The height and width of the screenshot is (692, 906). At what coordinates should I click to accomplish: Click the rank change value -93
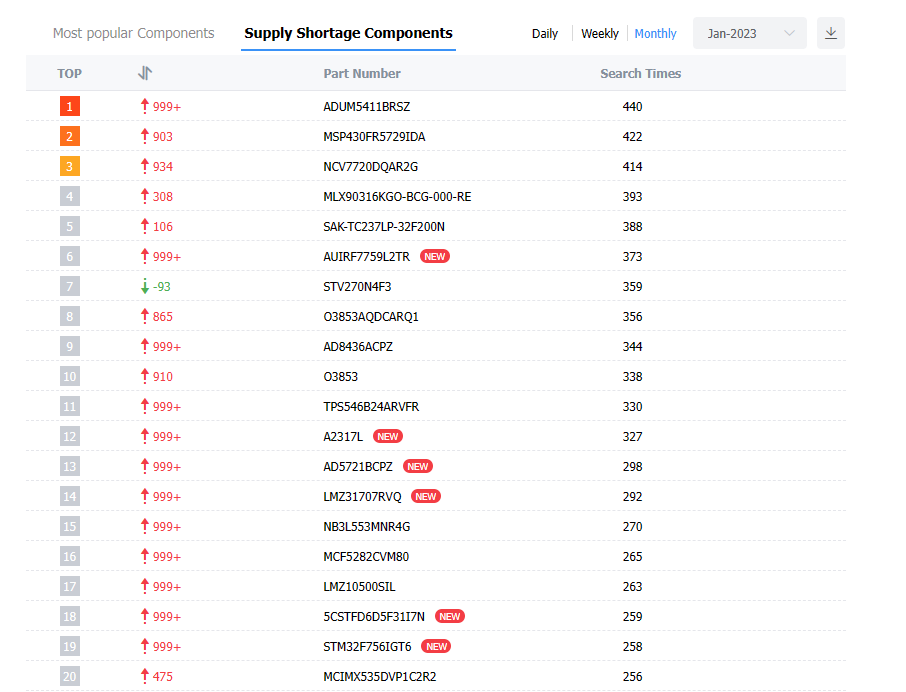[x=162, y=287]
